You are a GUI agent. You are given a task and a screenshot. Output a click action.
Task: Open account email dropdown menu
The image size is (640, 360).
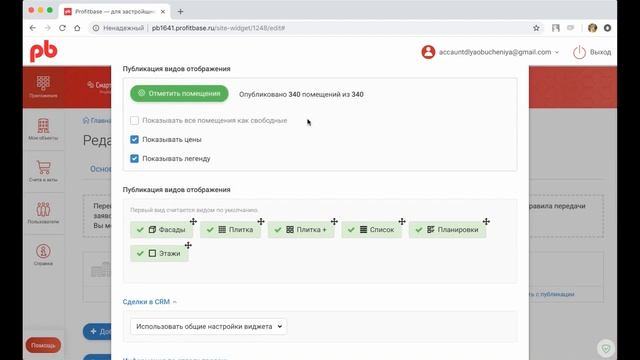tap(499, 52)
